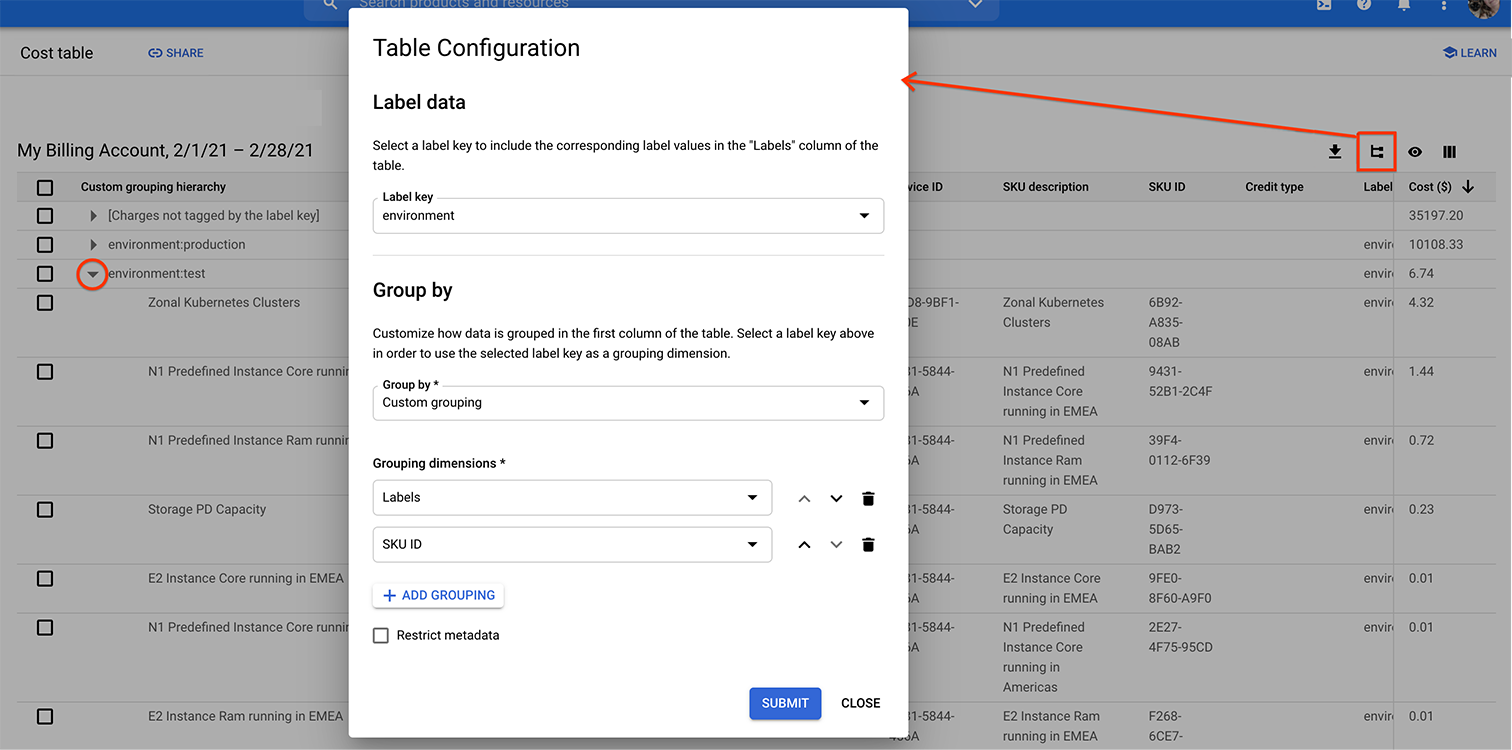
Task: Open the table configuration hierarchy icon
Action: (x=1376, y=152)
